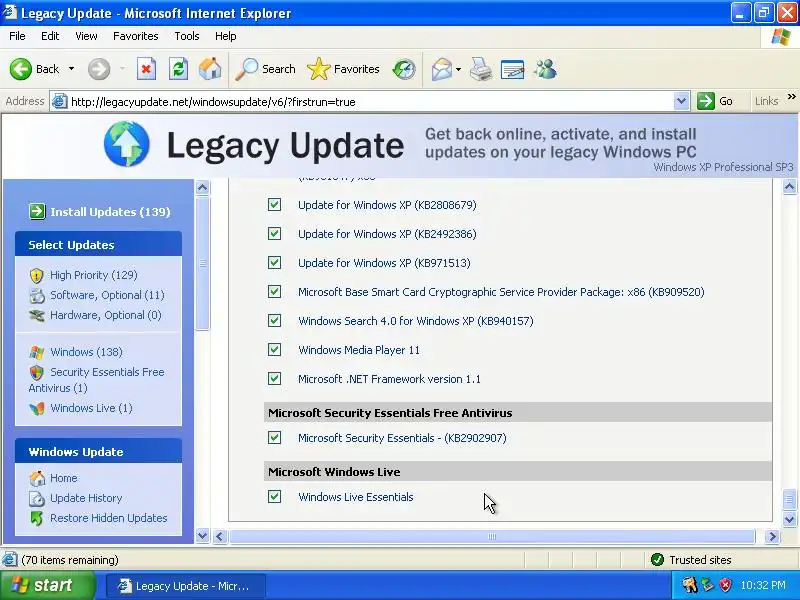Open the Edit menu
The image size is (800, 600).
click(50, 36)
